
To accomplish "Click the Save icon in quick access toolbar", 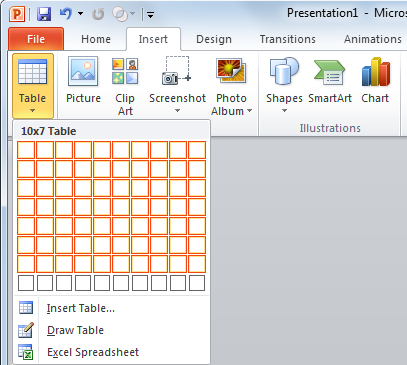I will coord(44,14).
